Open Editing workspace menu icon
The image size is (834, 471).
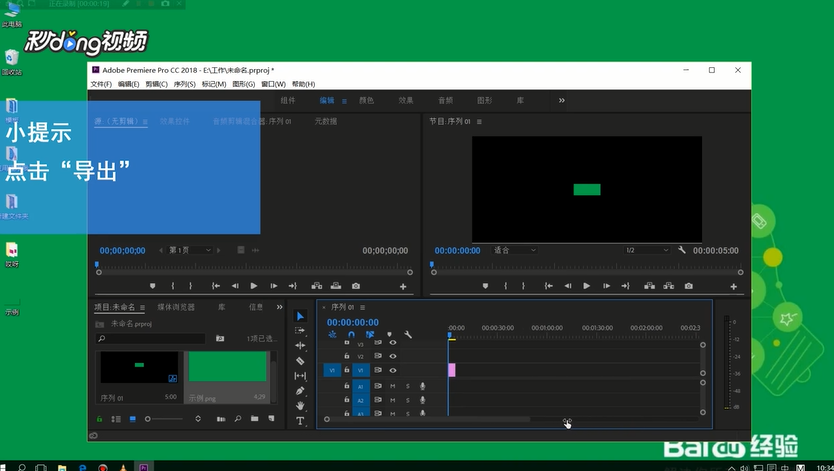344,101
